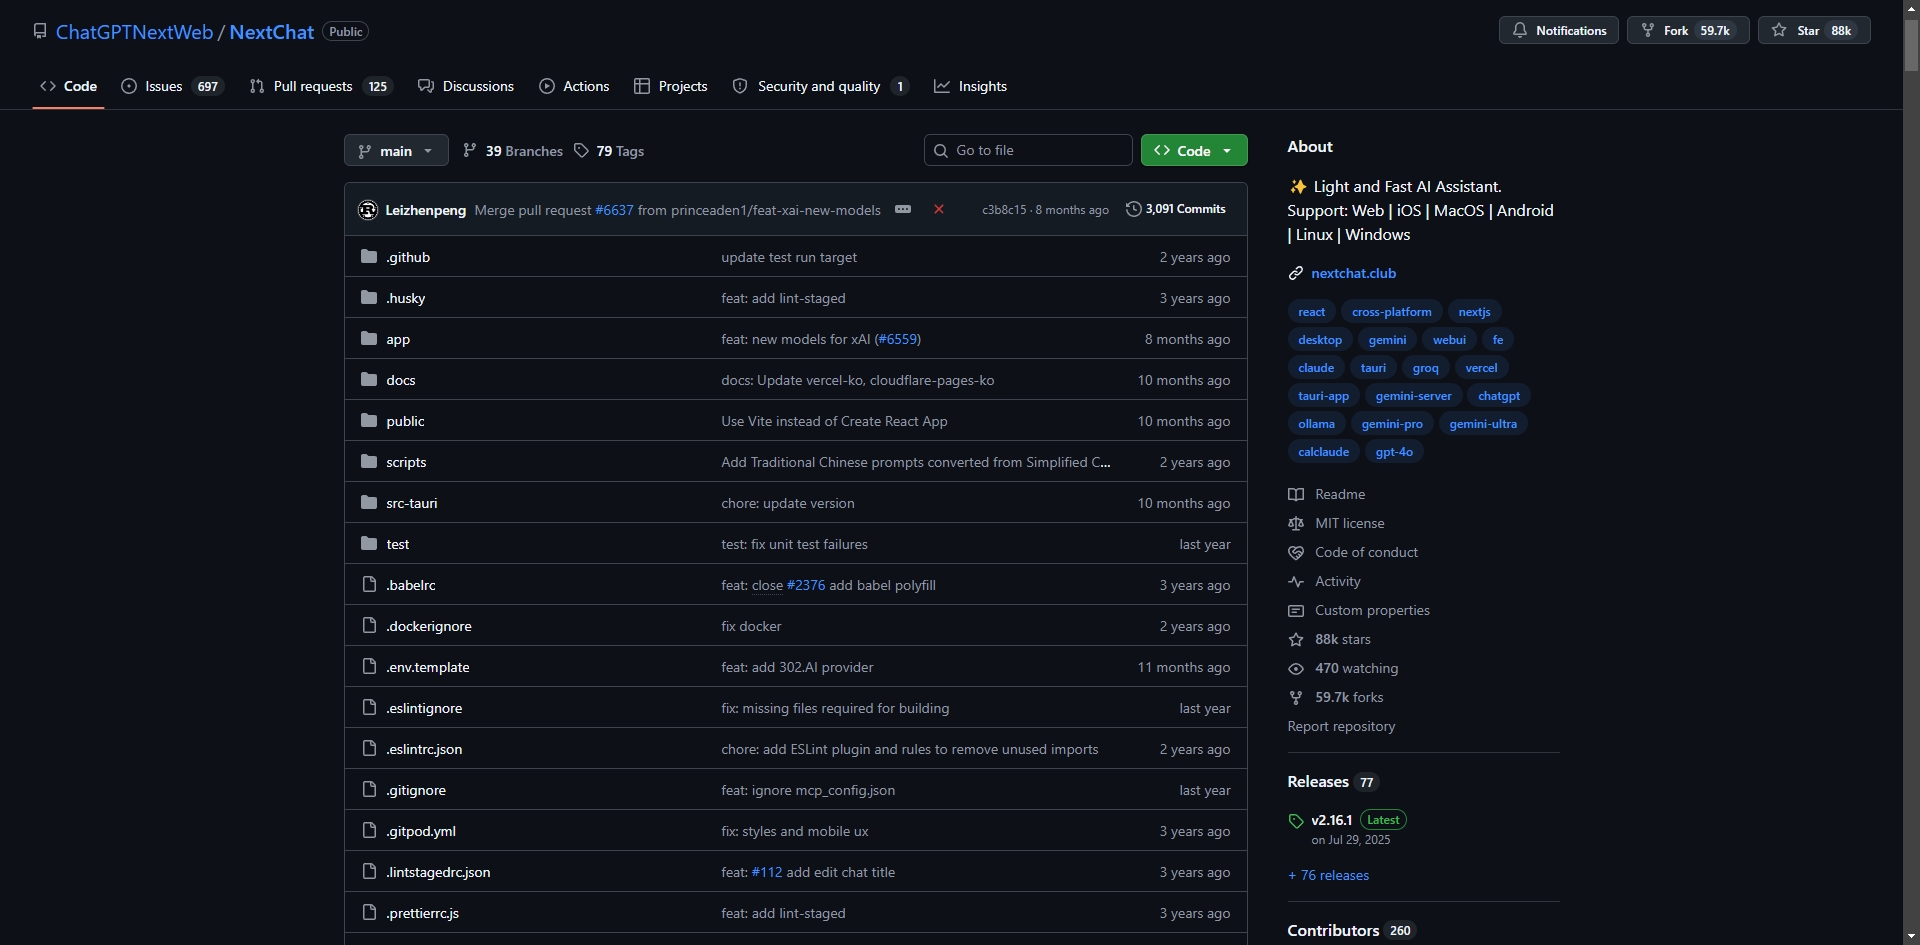The width and height of the screenshot is (1920, 945).
Task: Open the 88k stars link
Action: tap(1343, 639)
